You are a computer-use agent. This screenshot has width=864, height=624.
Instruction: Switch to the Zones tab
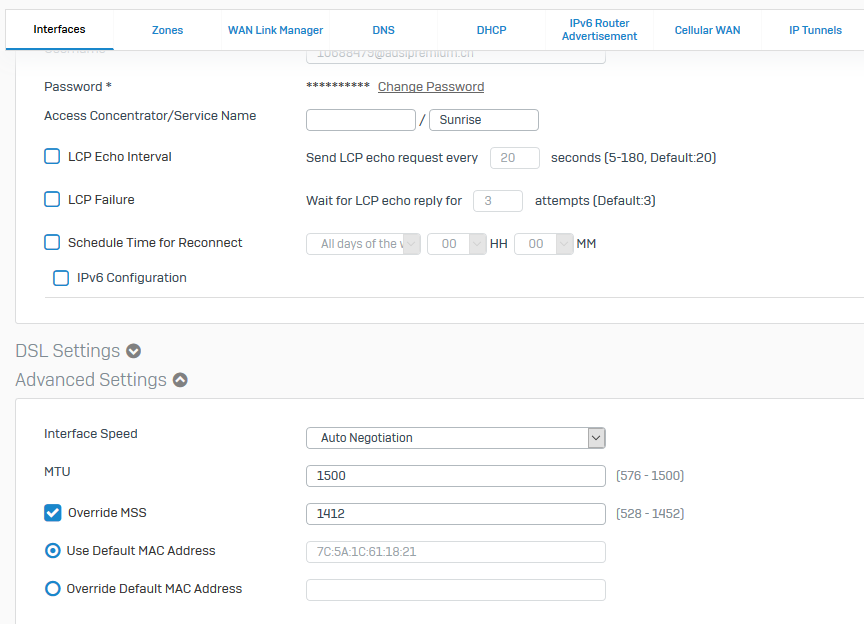click(167, 30)
